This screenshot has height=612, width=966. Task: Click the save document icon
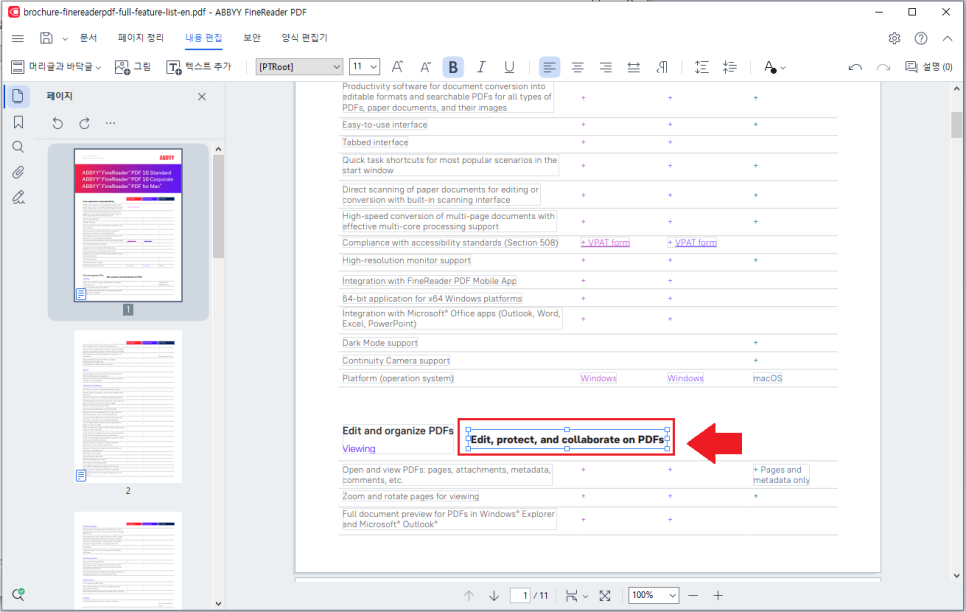[46, 38]
